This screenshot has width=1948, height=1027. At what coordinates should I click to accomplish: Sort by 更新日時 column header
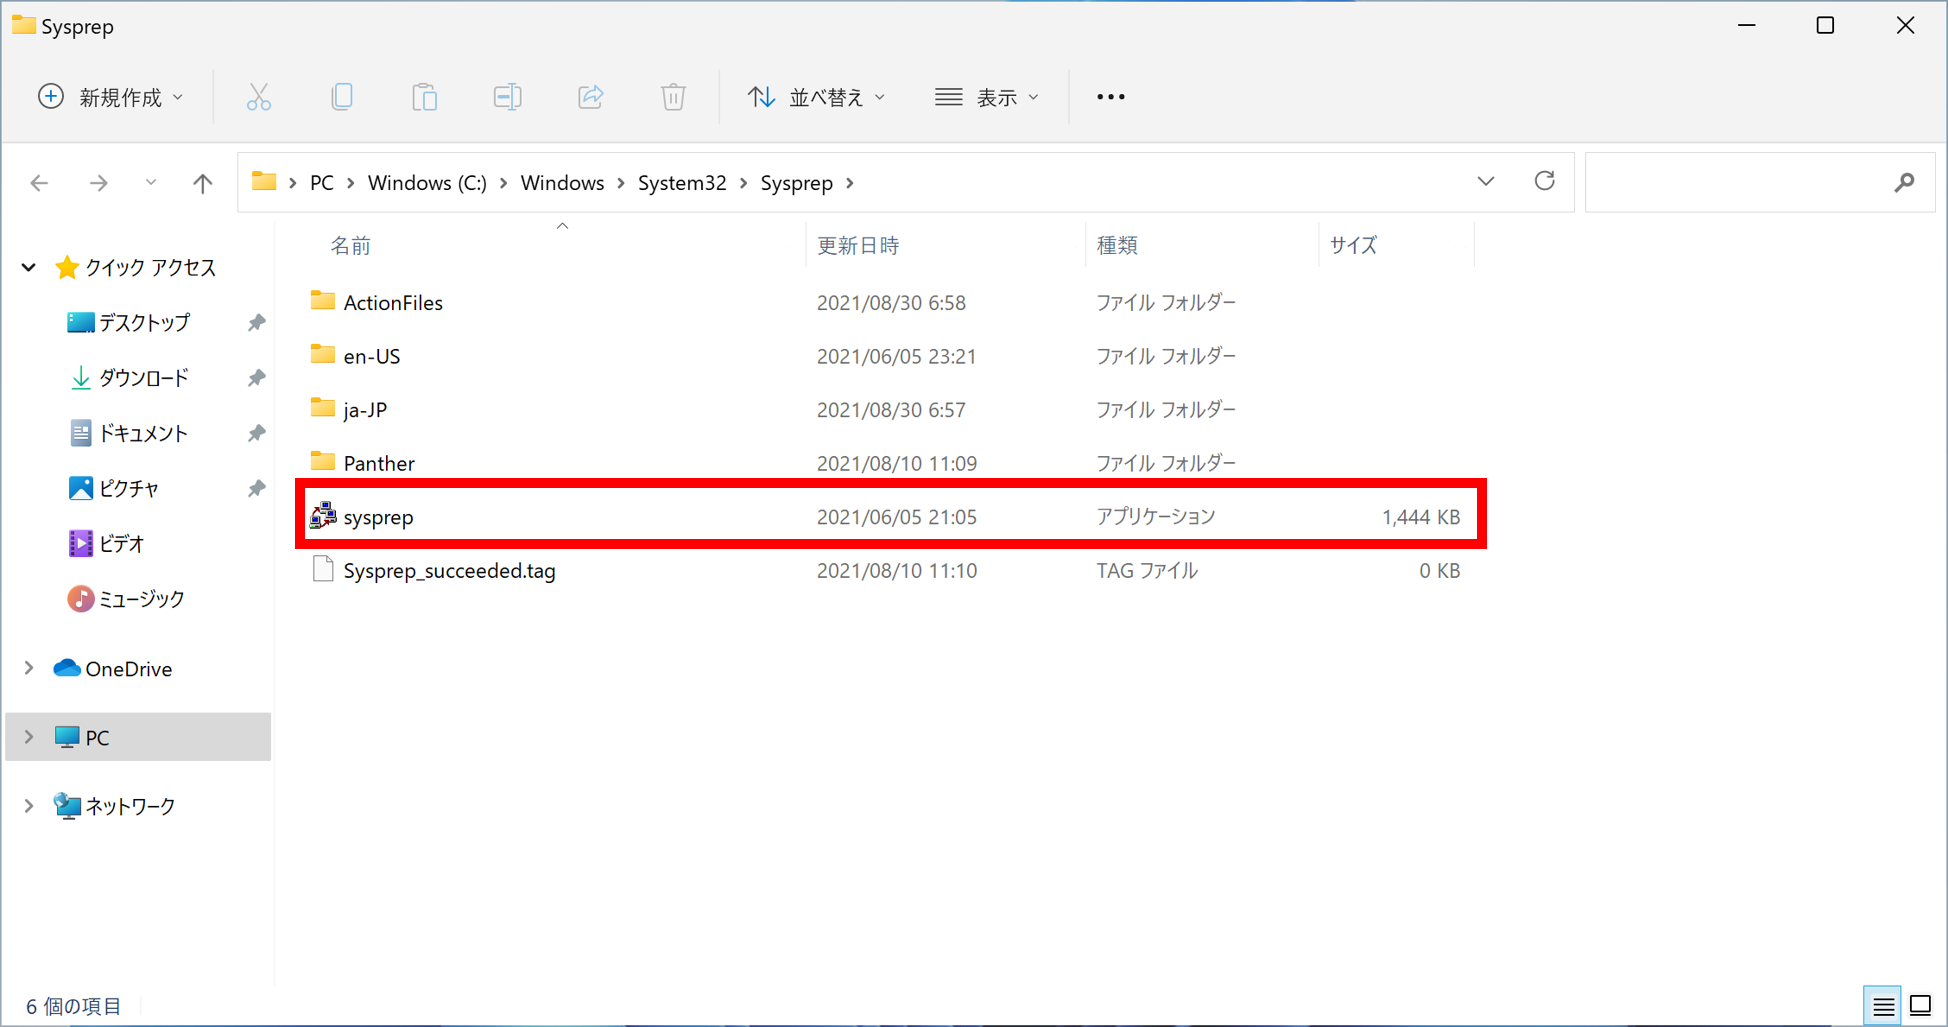[858, 245]
